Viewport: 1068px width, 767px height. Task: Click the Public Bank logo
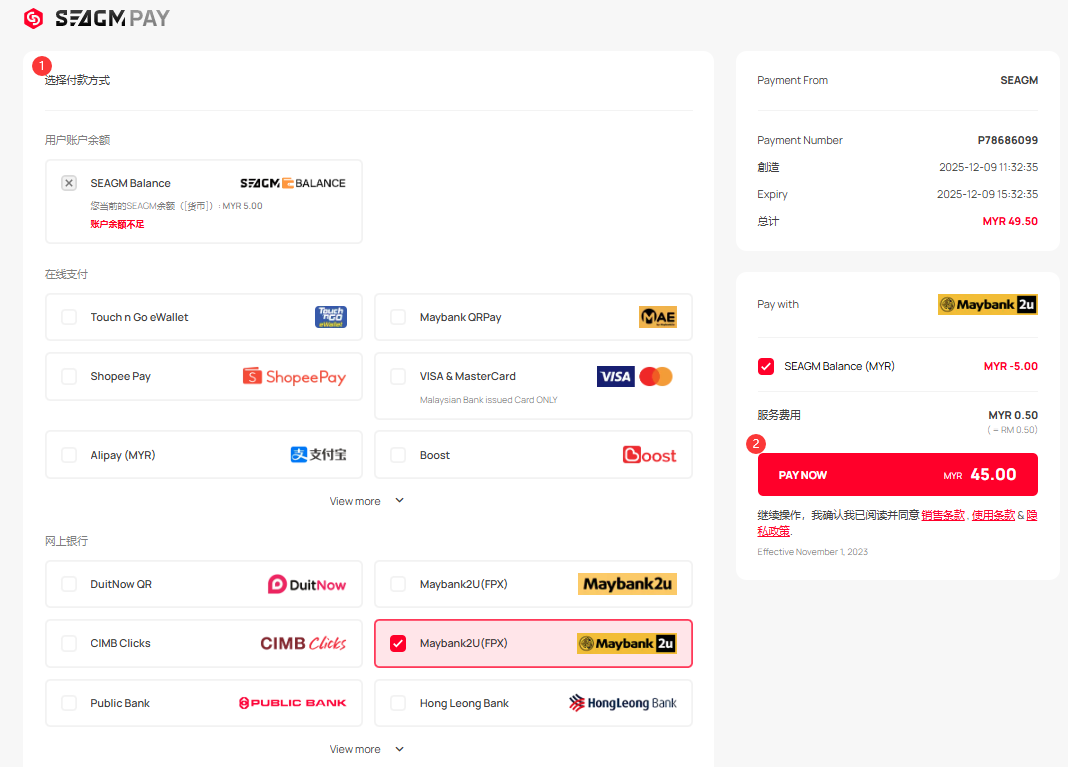pos(292,703)
